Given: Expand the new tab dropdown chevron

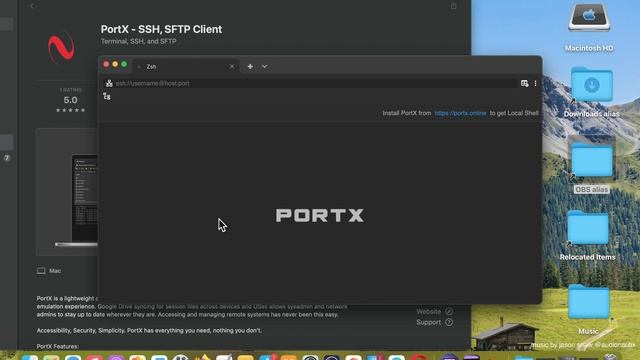Looking at the screenshot, I should pyautogui.click(x=264, y=66).
